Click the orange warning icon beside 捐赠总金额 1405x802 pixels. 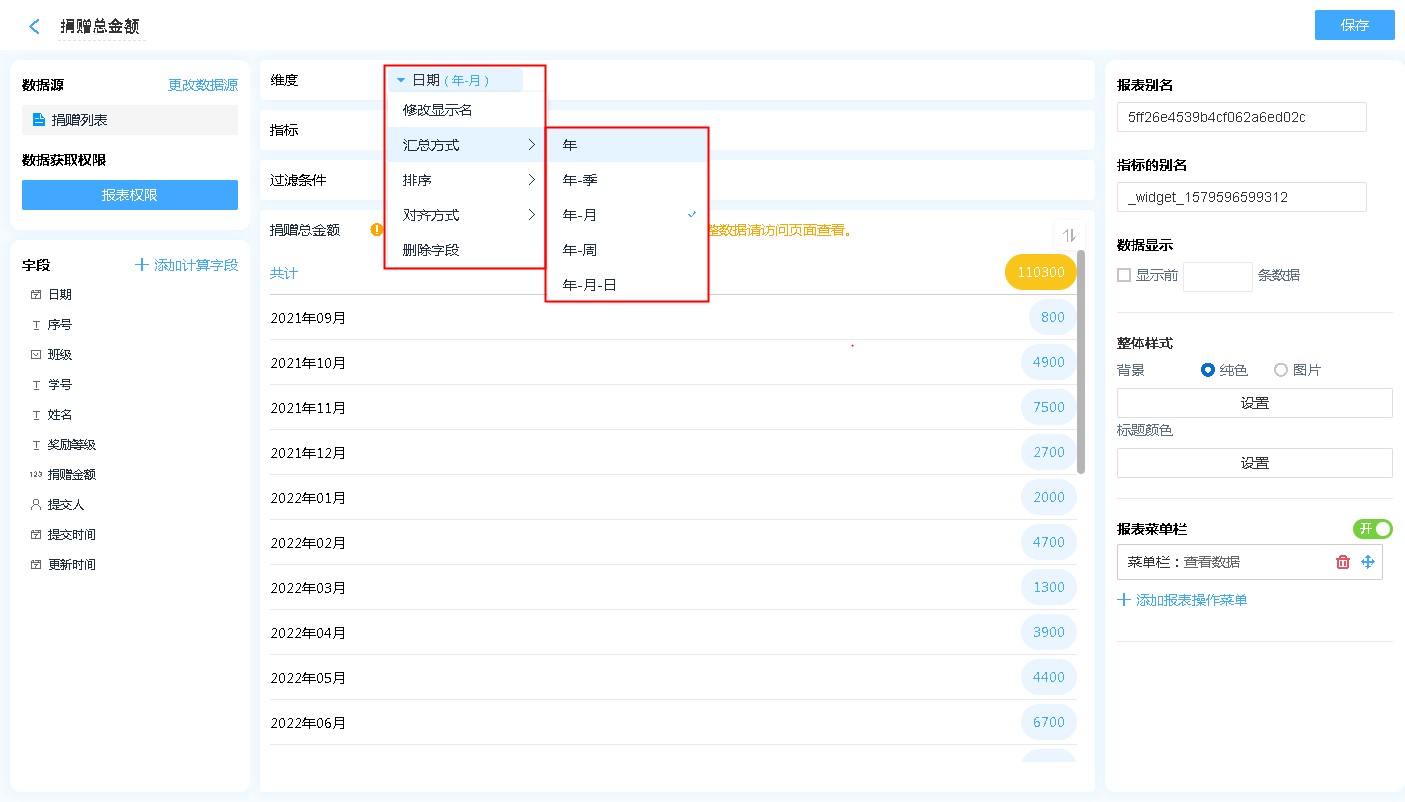[x=377, y=230]
